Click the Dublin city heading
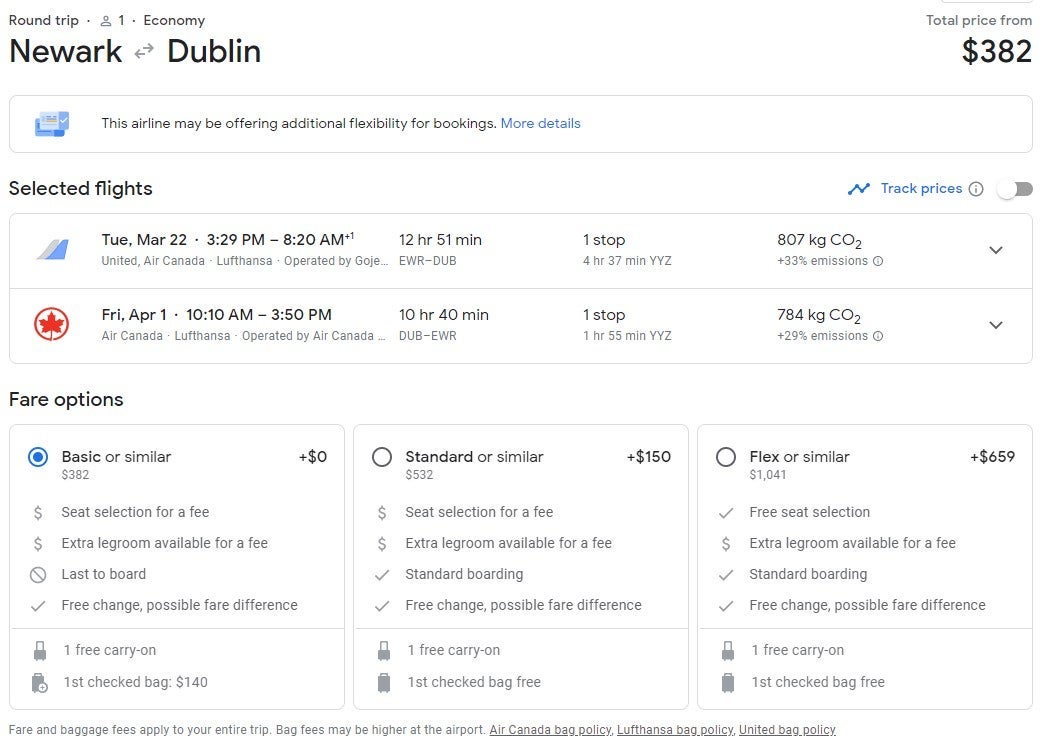 (214, 51)
